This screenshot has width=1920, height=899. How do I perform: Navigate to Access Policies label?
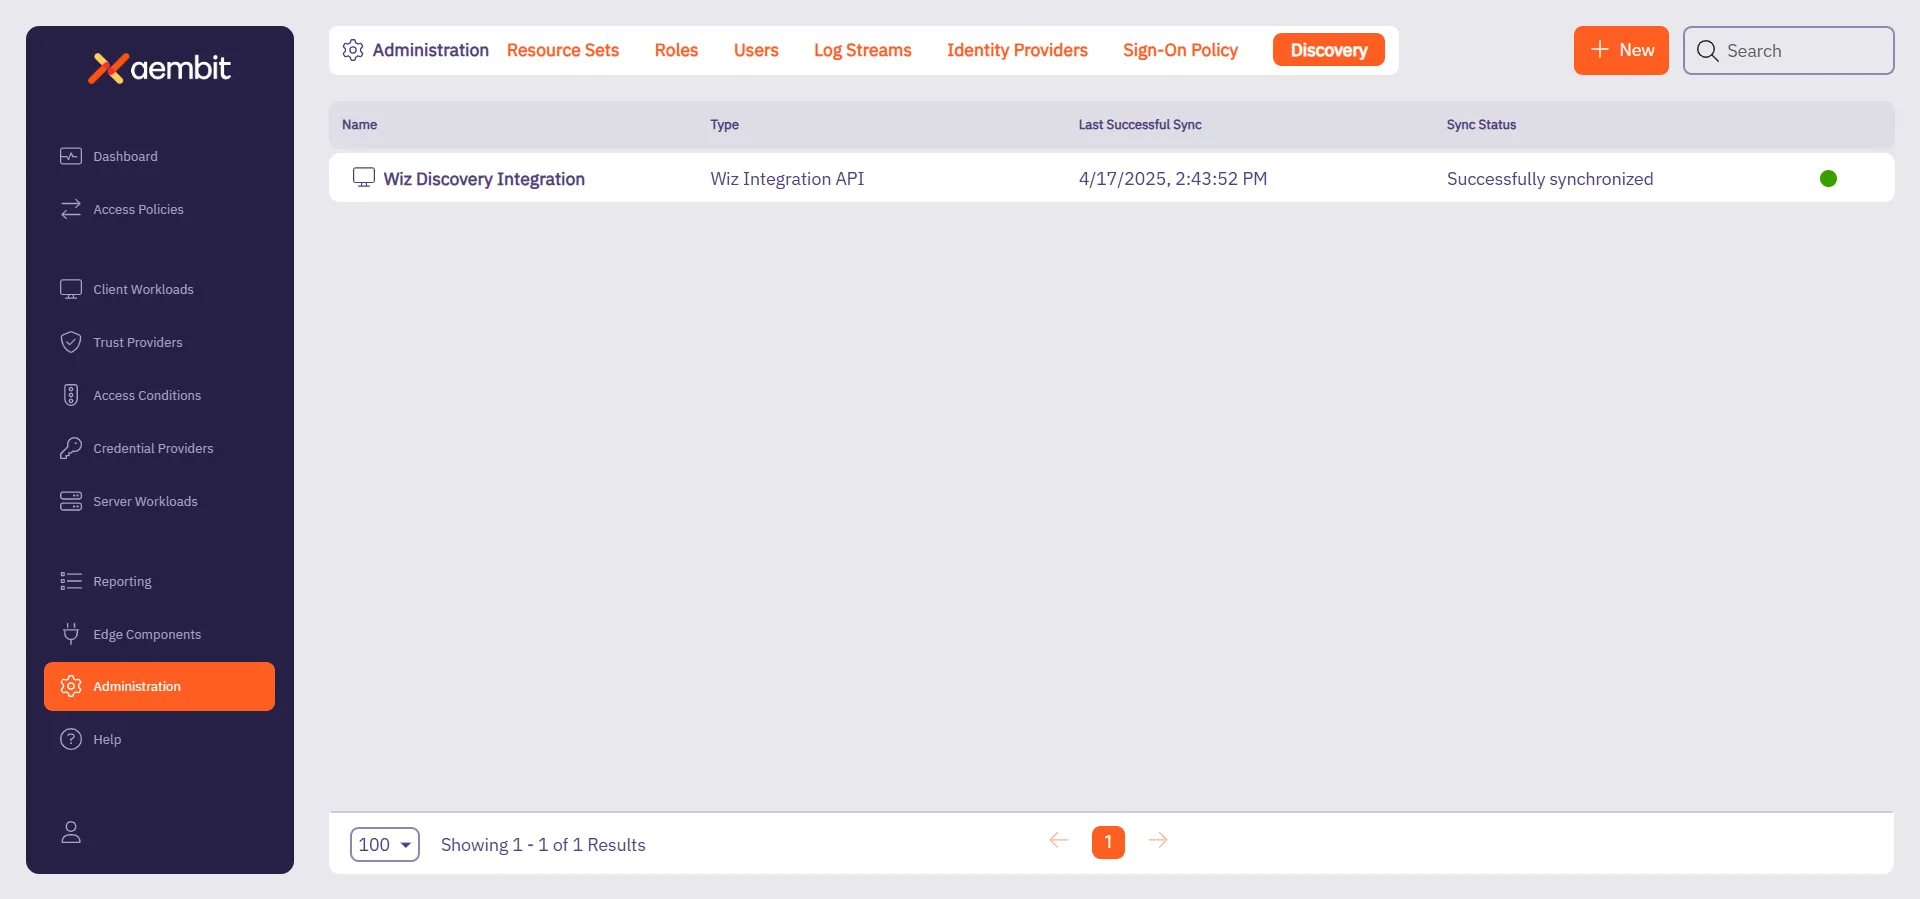[138, 209]
